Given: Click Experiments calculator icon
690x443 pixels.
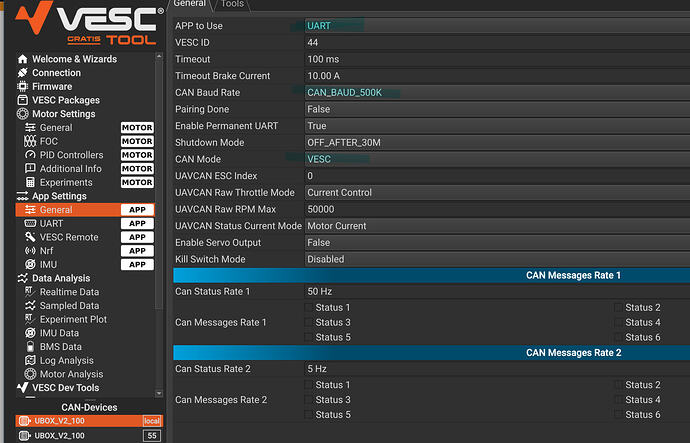Looking at the screenshot, I should click(x=30, y=182).
